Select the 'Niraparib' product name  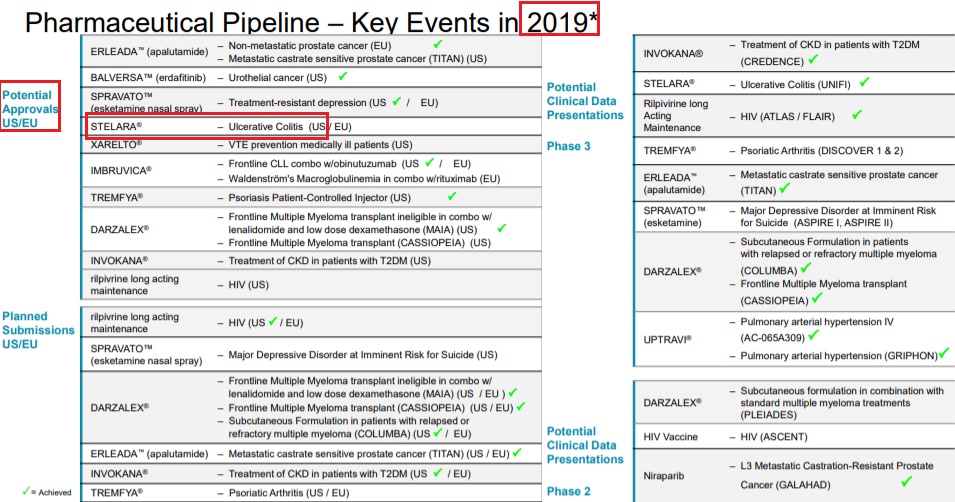point(663,476)
